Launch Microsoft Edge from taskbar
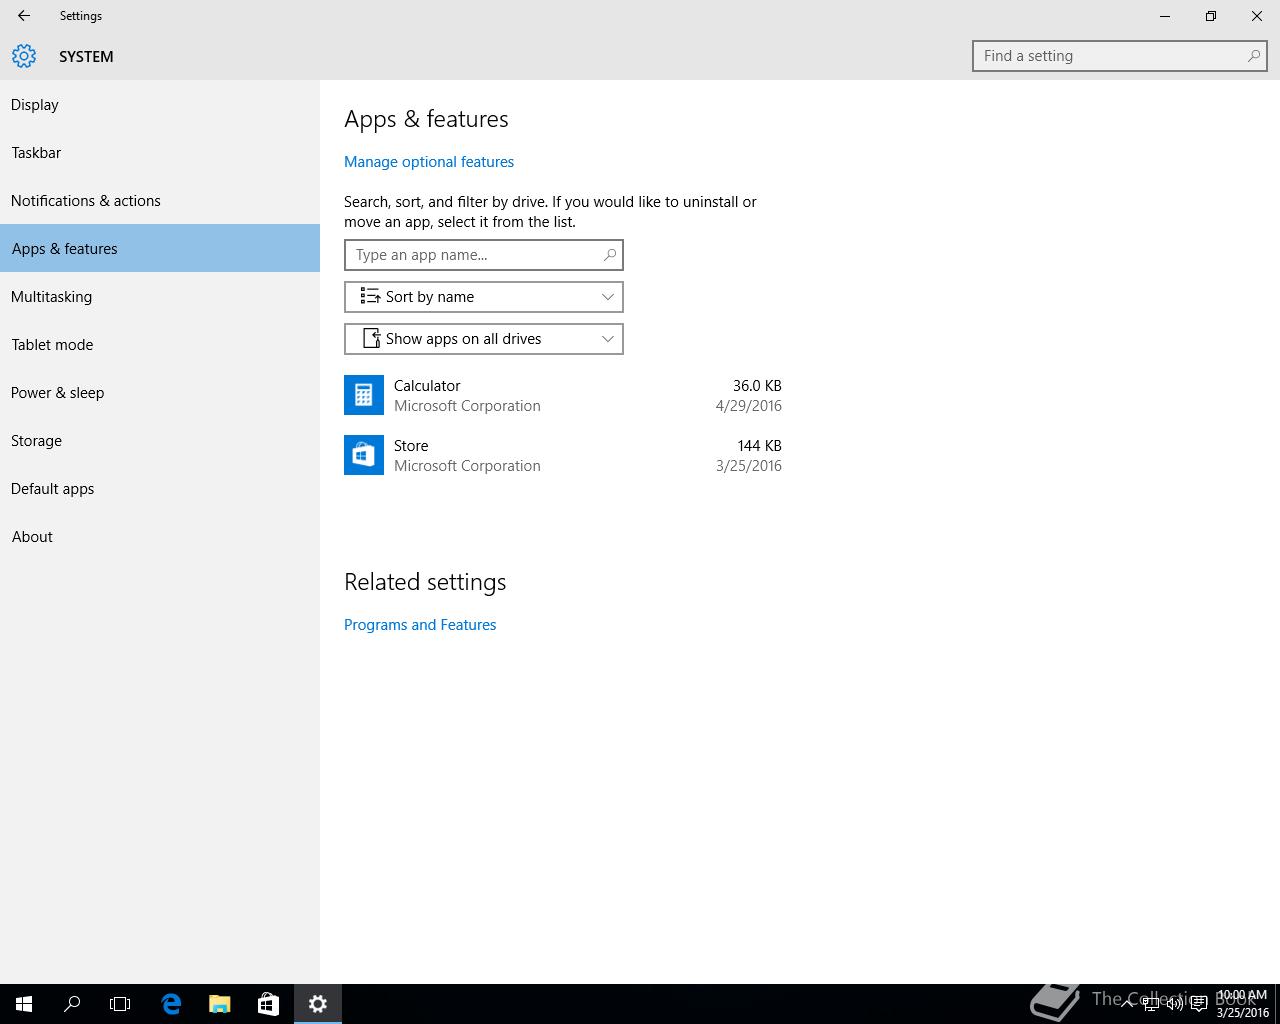This screenshot has height=1024, width=1280. (171, 1004)
